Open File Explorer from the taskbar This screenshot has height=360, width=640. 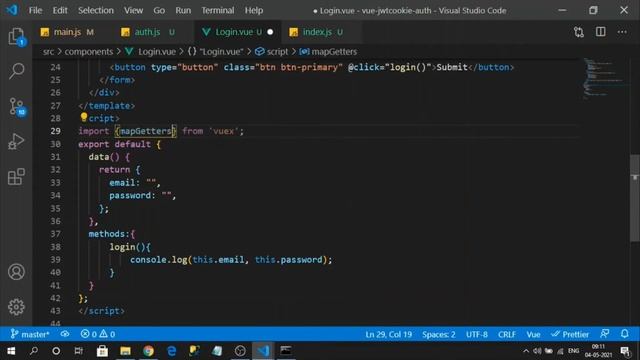click(x=125, y=351)
